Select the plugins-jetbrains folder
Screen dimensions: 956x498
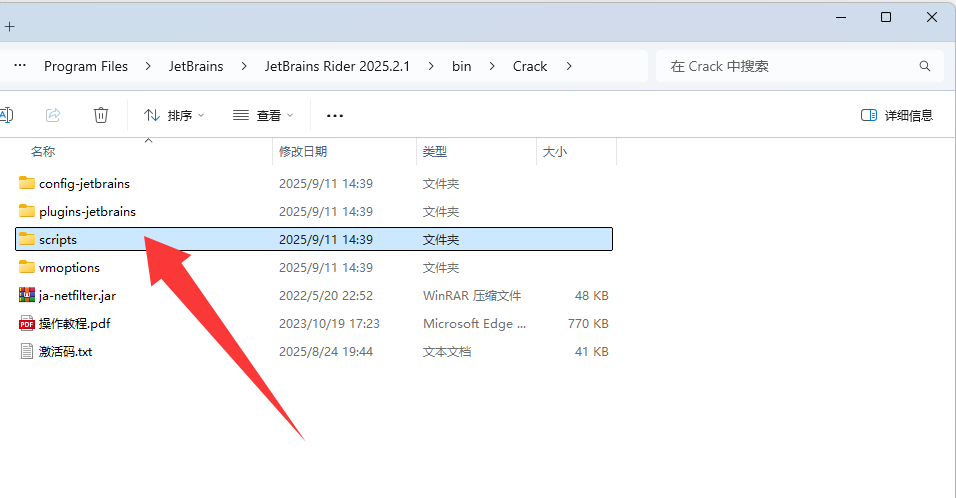[314, 212]
